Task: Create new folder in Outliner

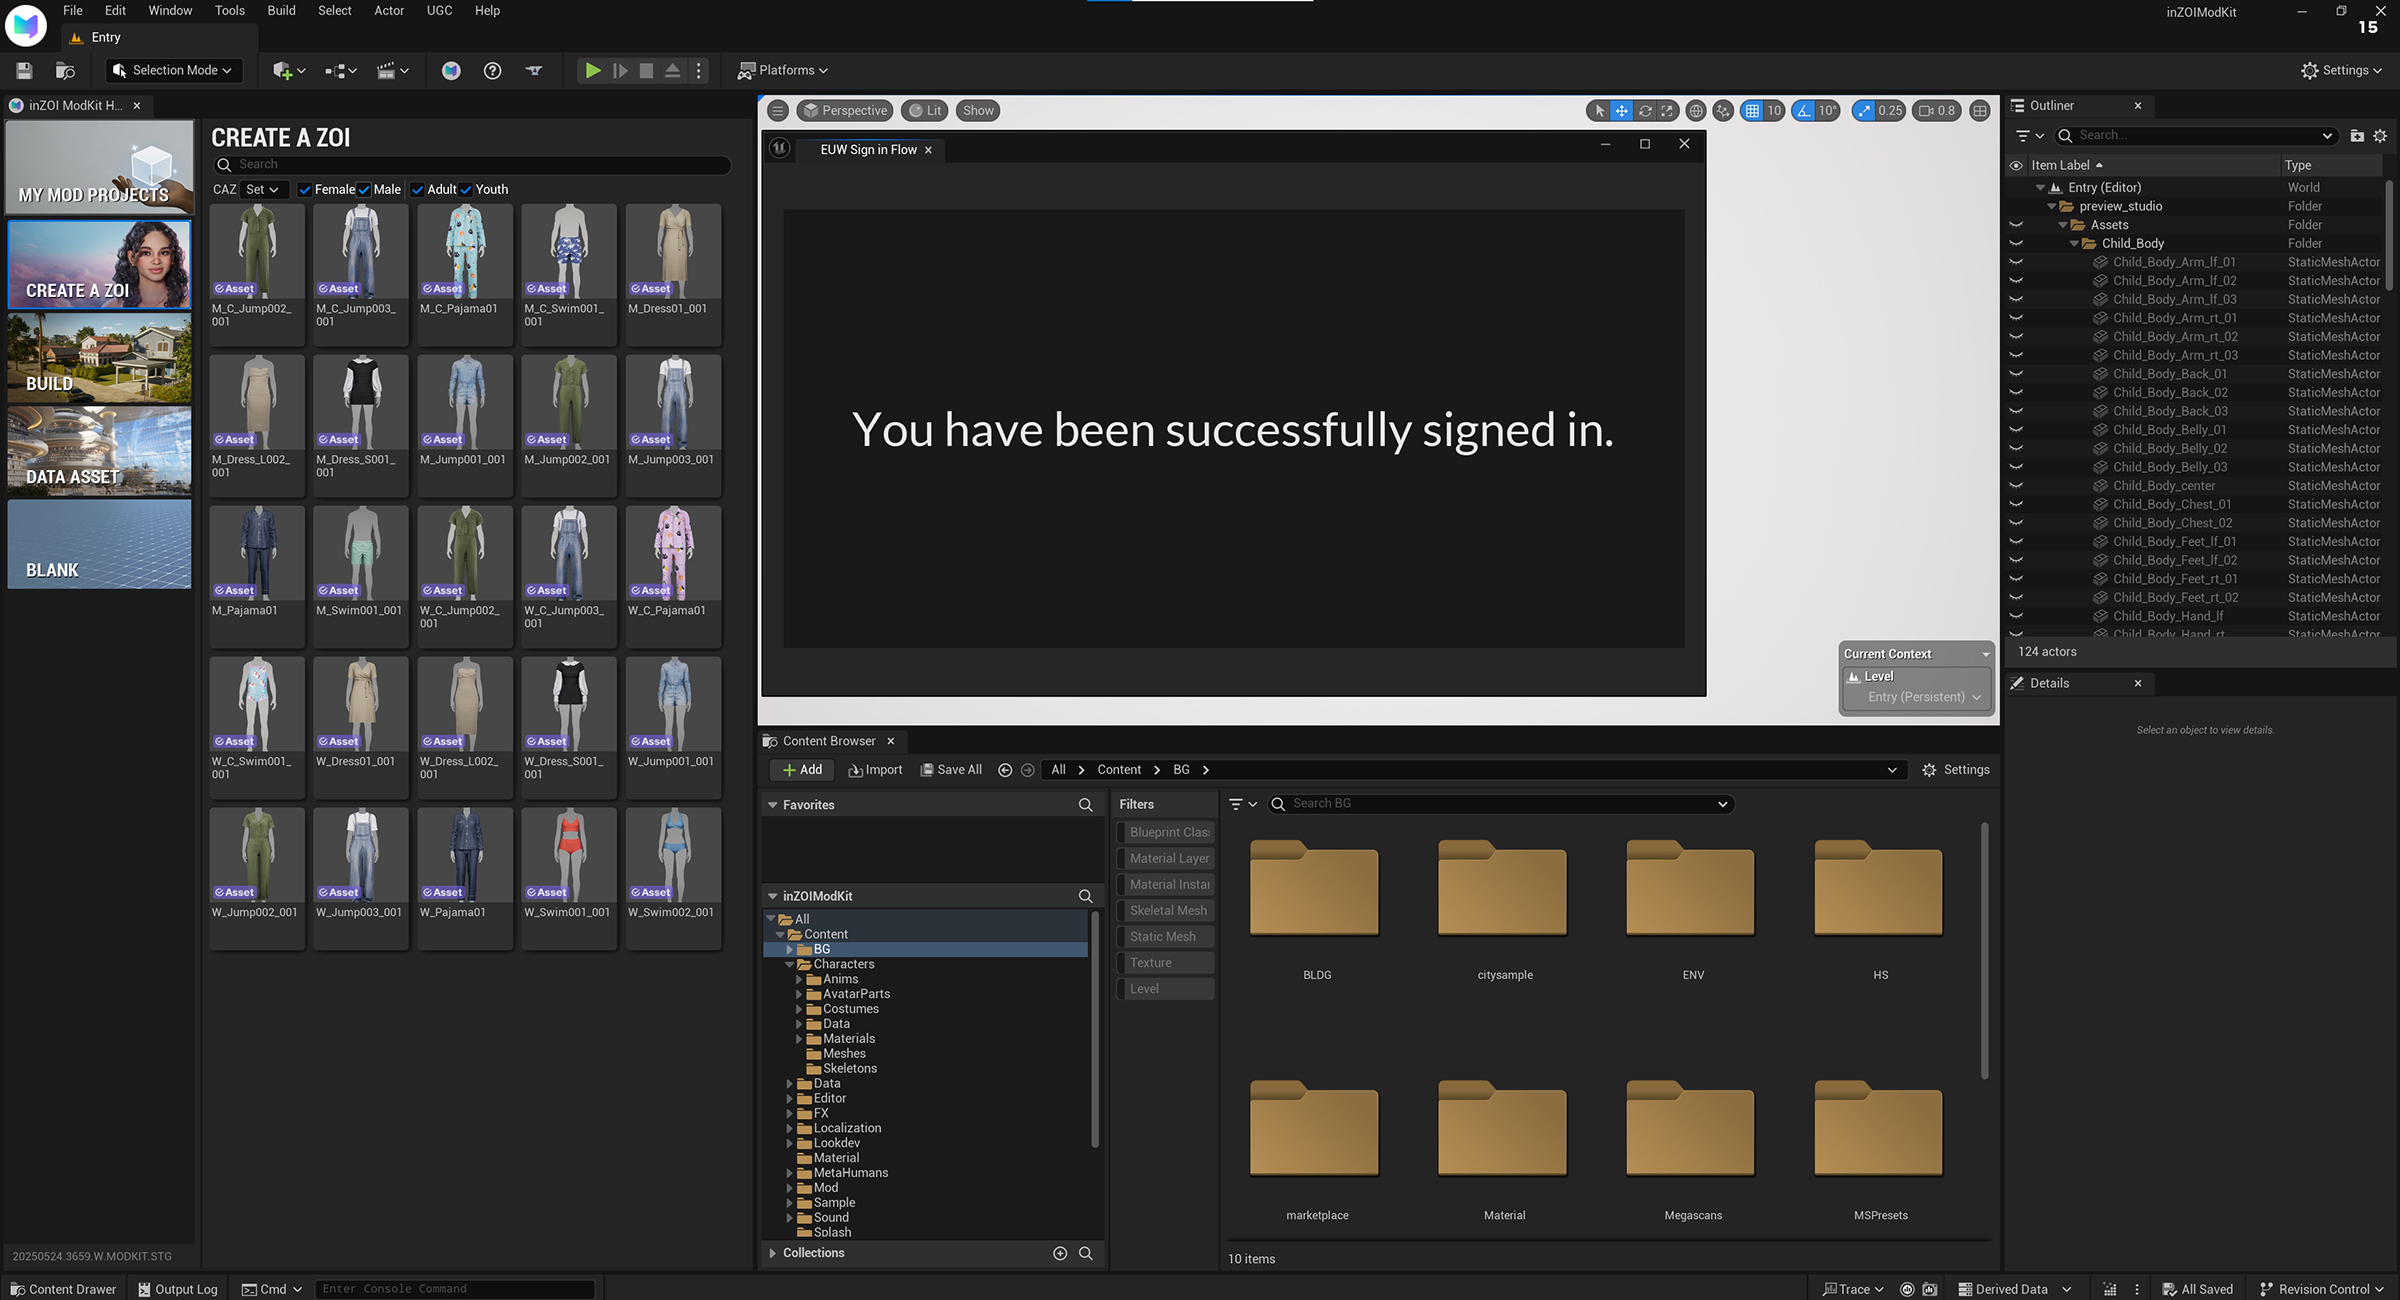Action: (x=2357, y=135)
